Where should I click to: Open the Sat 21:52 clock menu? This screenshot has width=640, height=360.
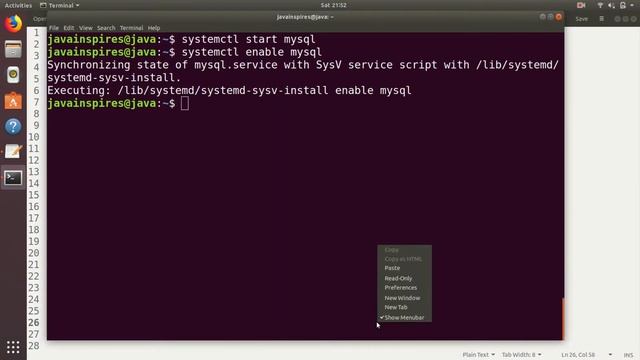point(333,5)
